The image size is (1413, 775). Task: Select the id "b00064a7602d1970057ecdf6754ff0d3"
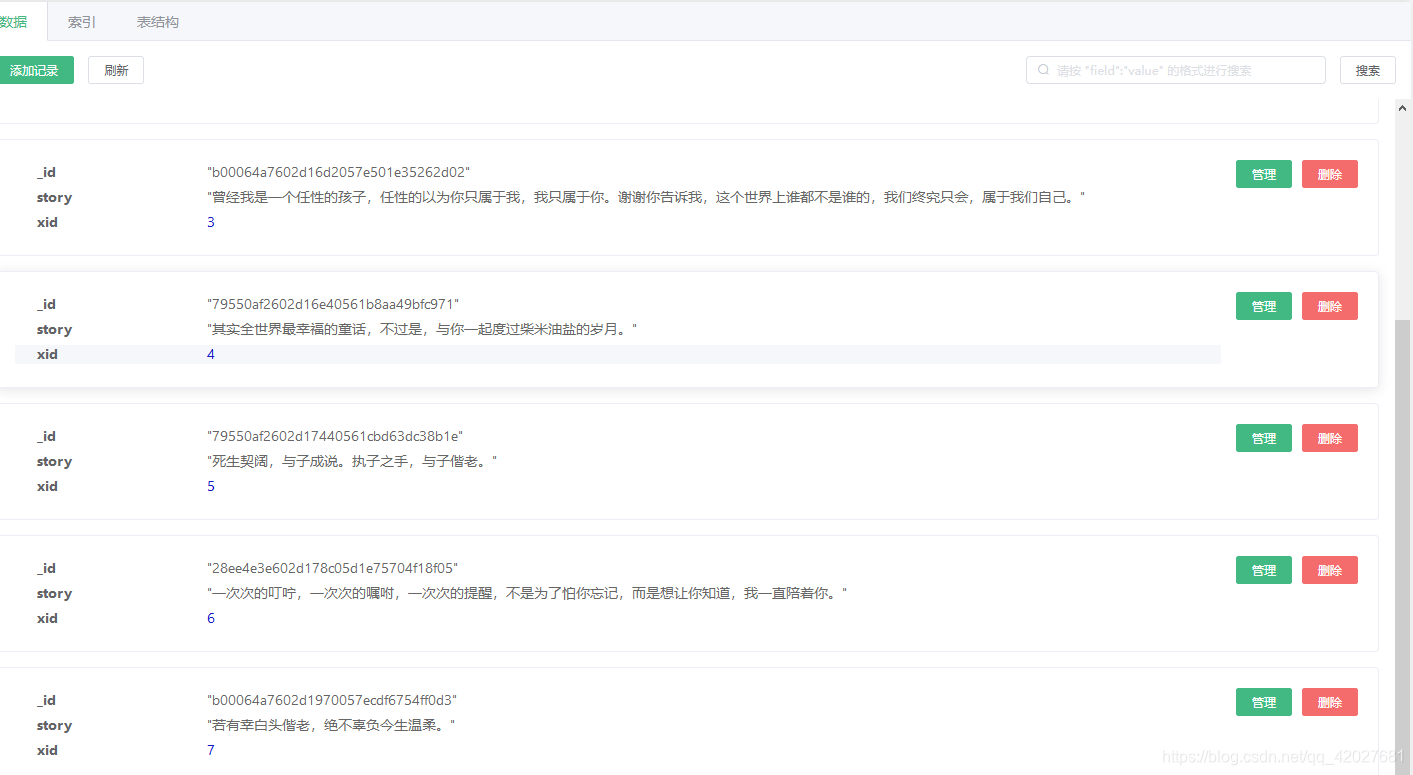point(332,700)
